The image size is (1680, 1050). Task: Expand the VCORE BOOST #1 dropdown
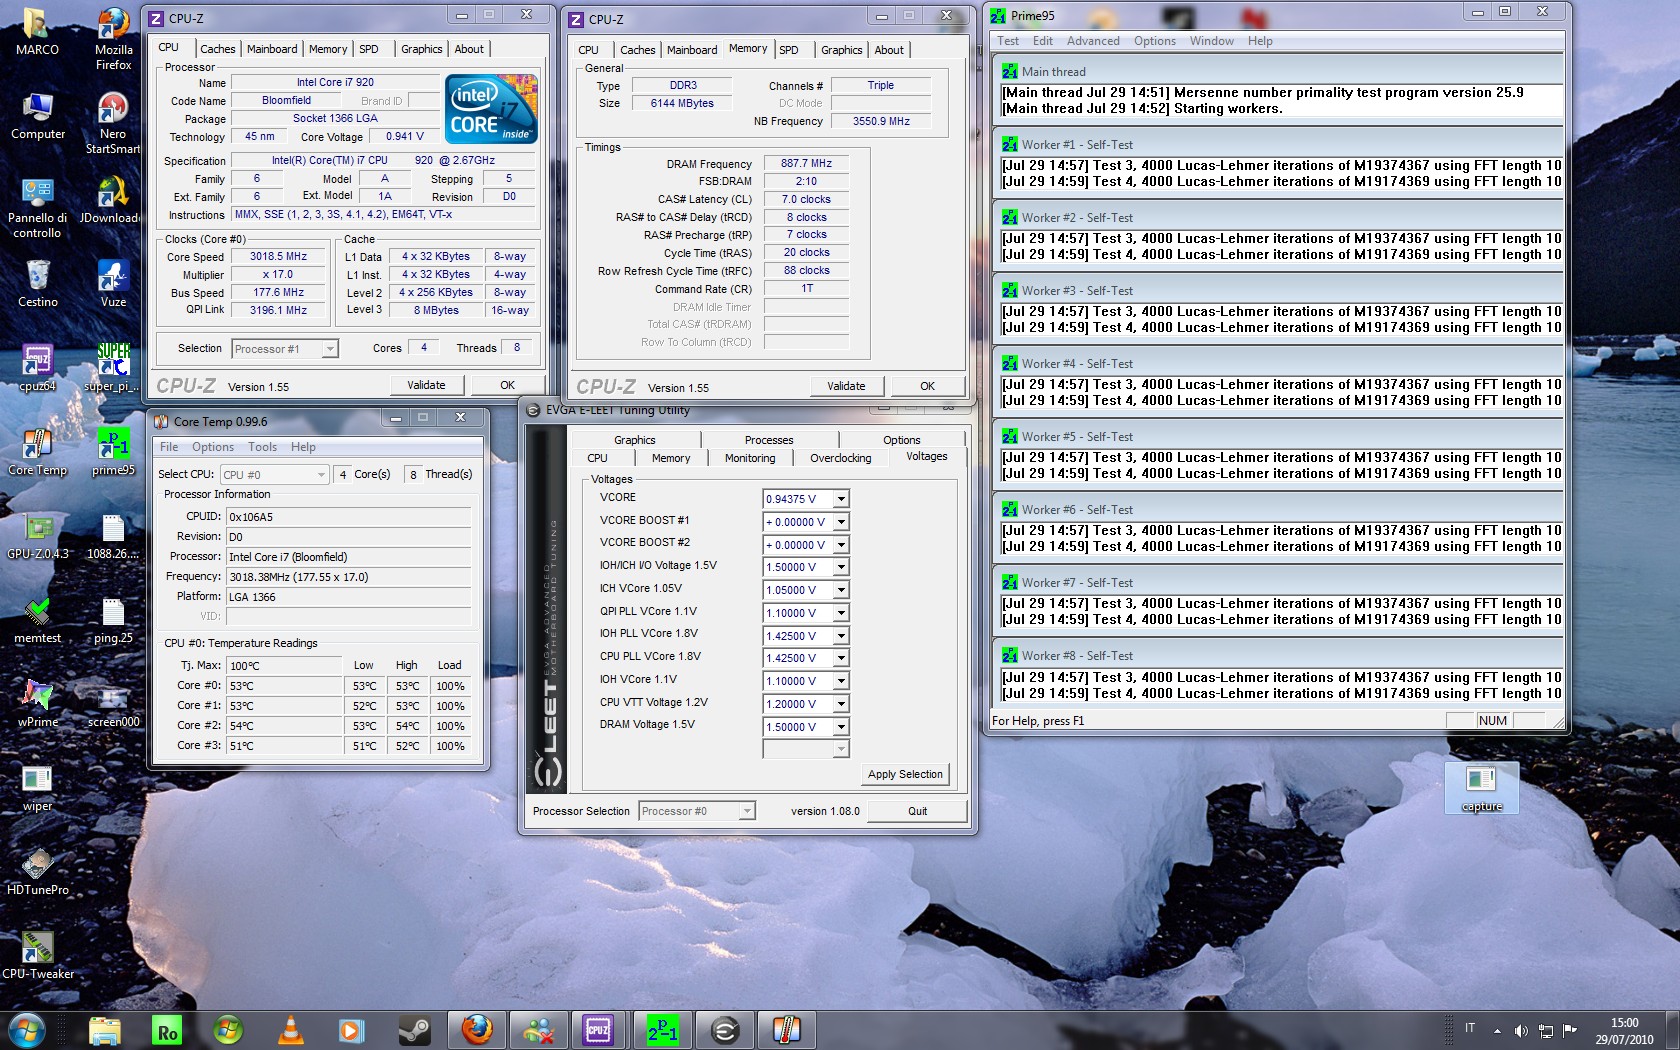point(841,522)
